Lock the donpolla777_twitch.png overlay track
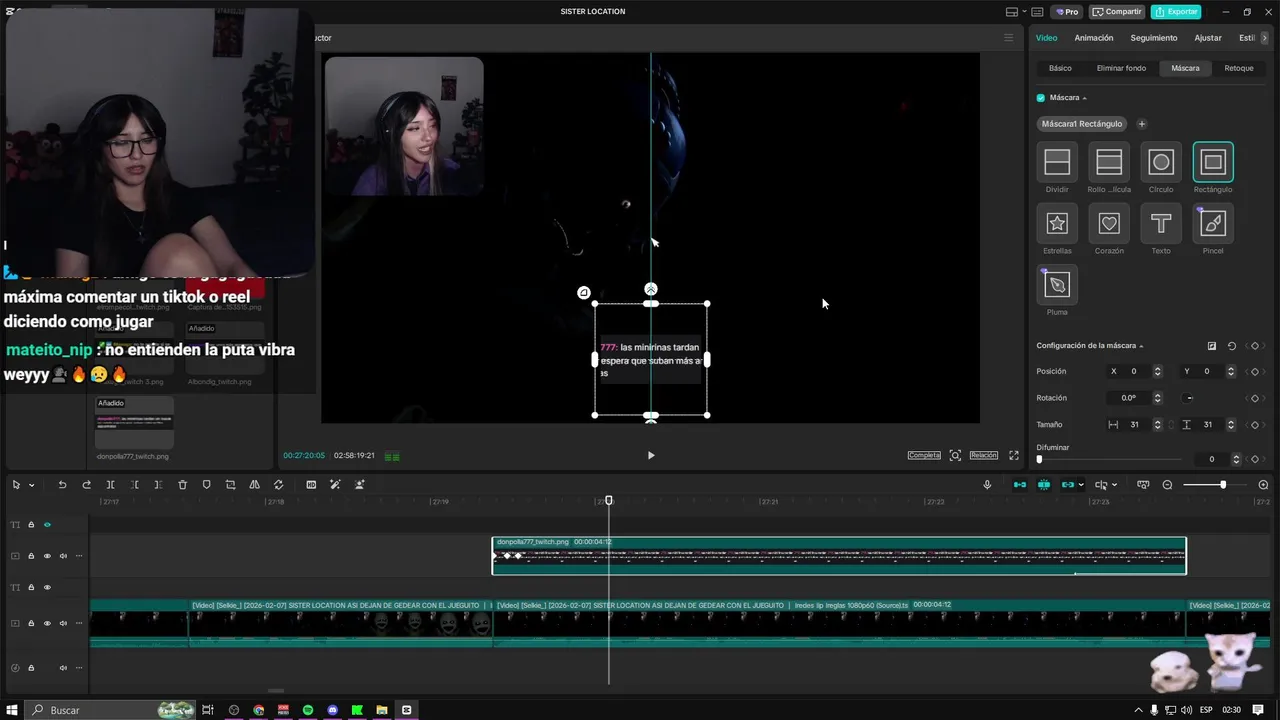Screen dimensions: 1280x720 tap(31, 556)
